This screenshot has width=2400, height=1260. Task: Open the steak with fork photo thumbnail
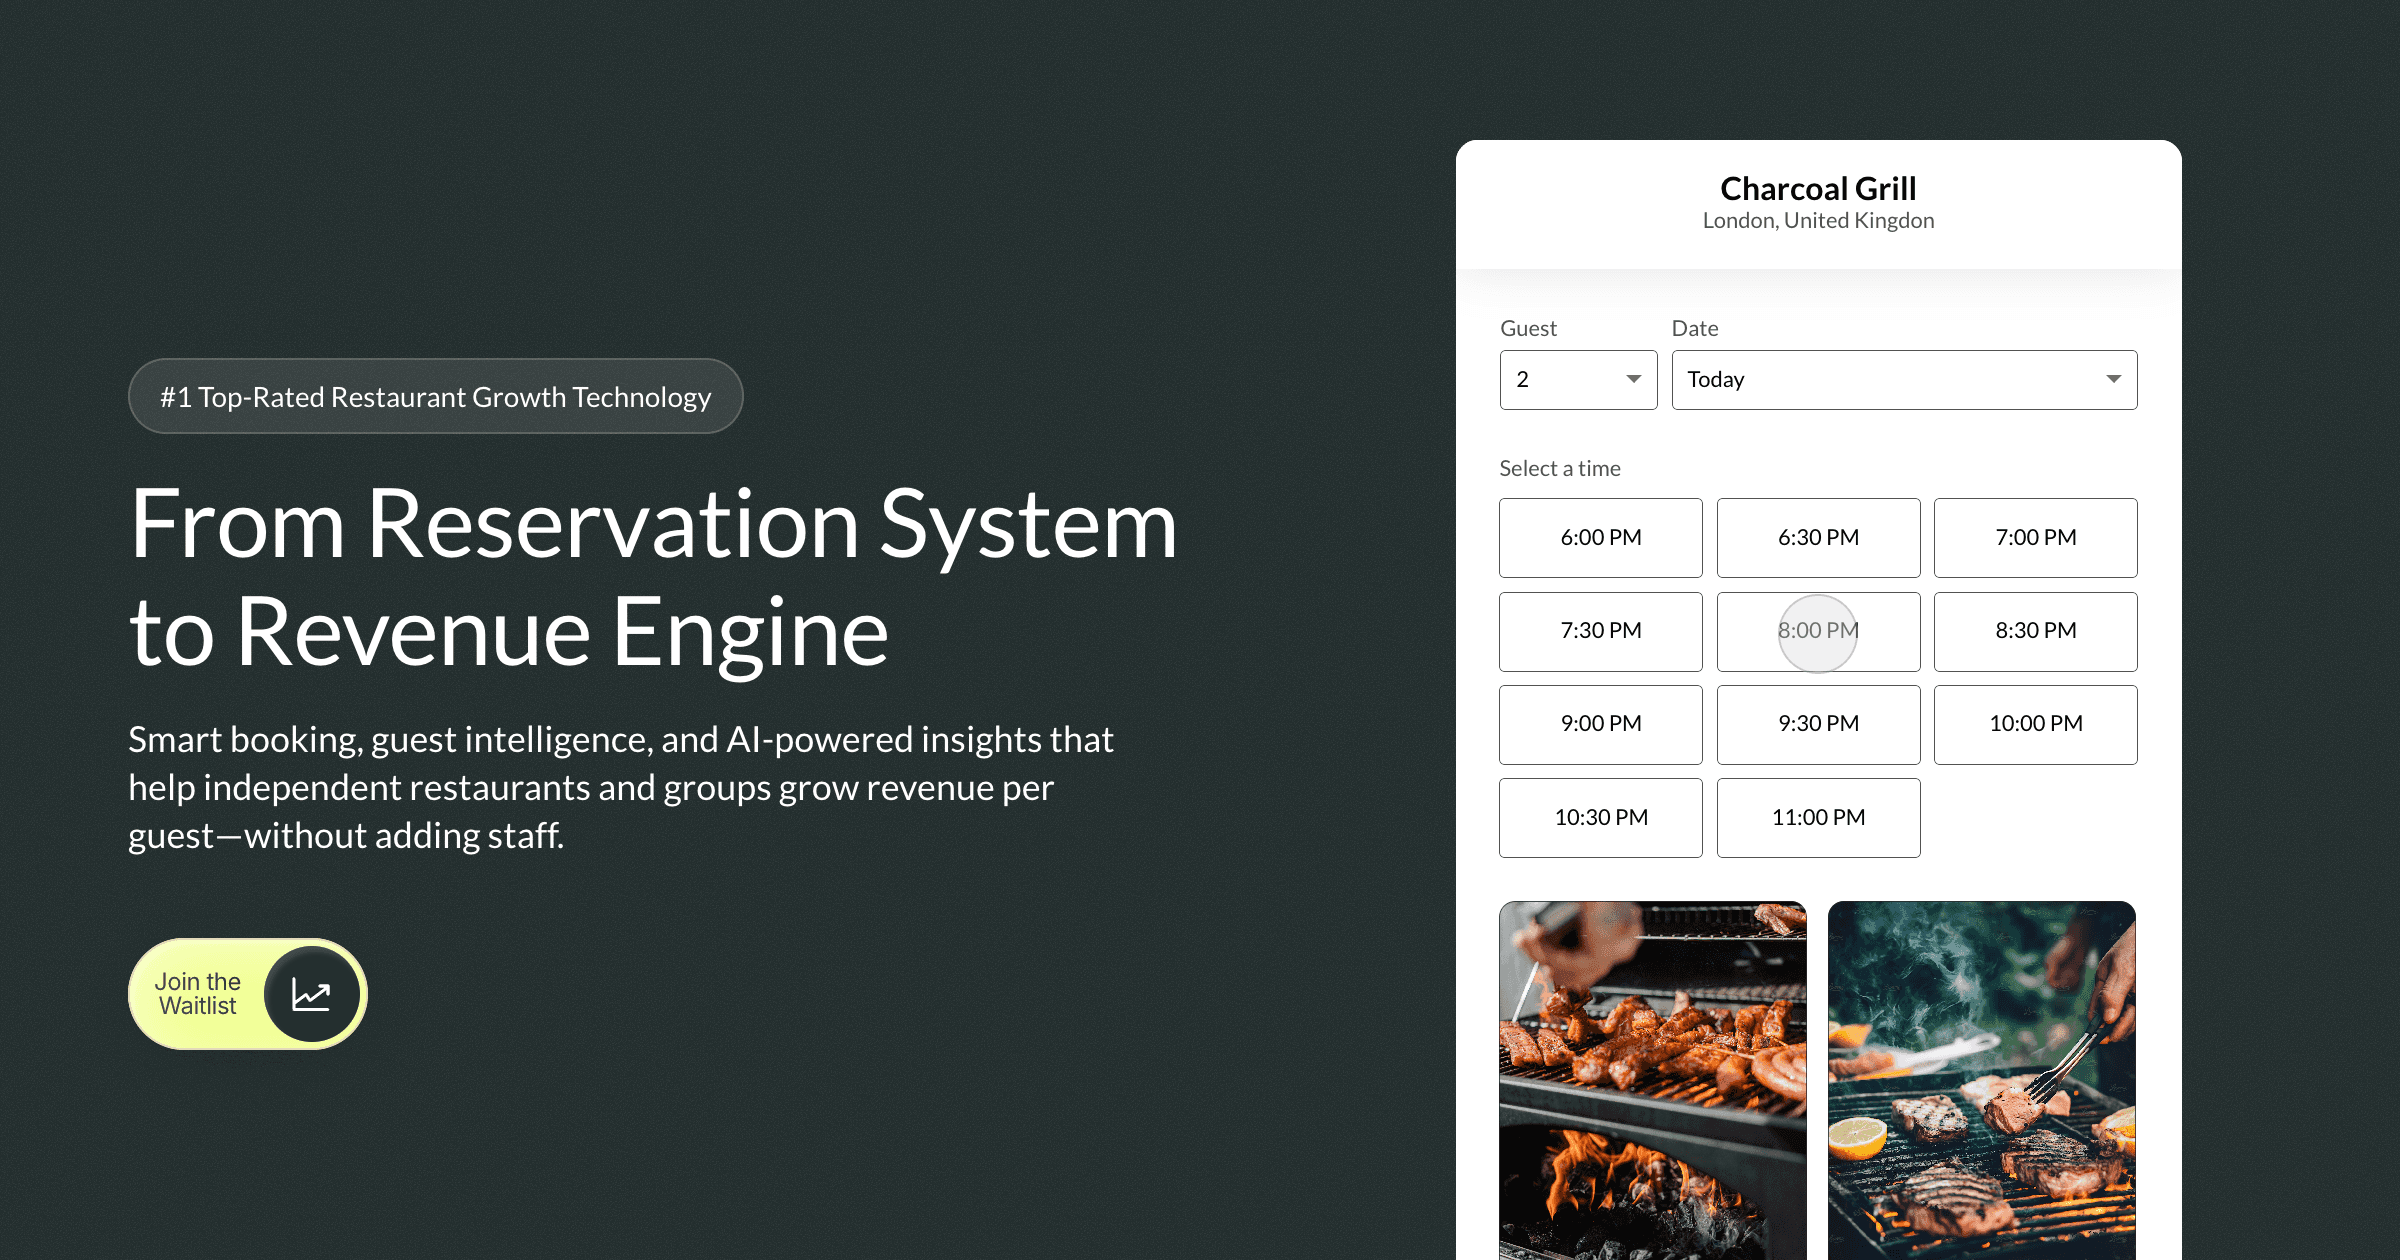click(x=1981, y=1080)
